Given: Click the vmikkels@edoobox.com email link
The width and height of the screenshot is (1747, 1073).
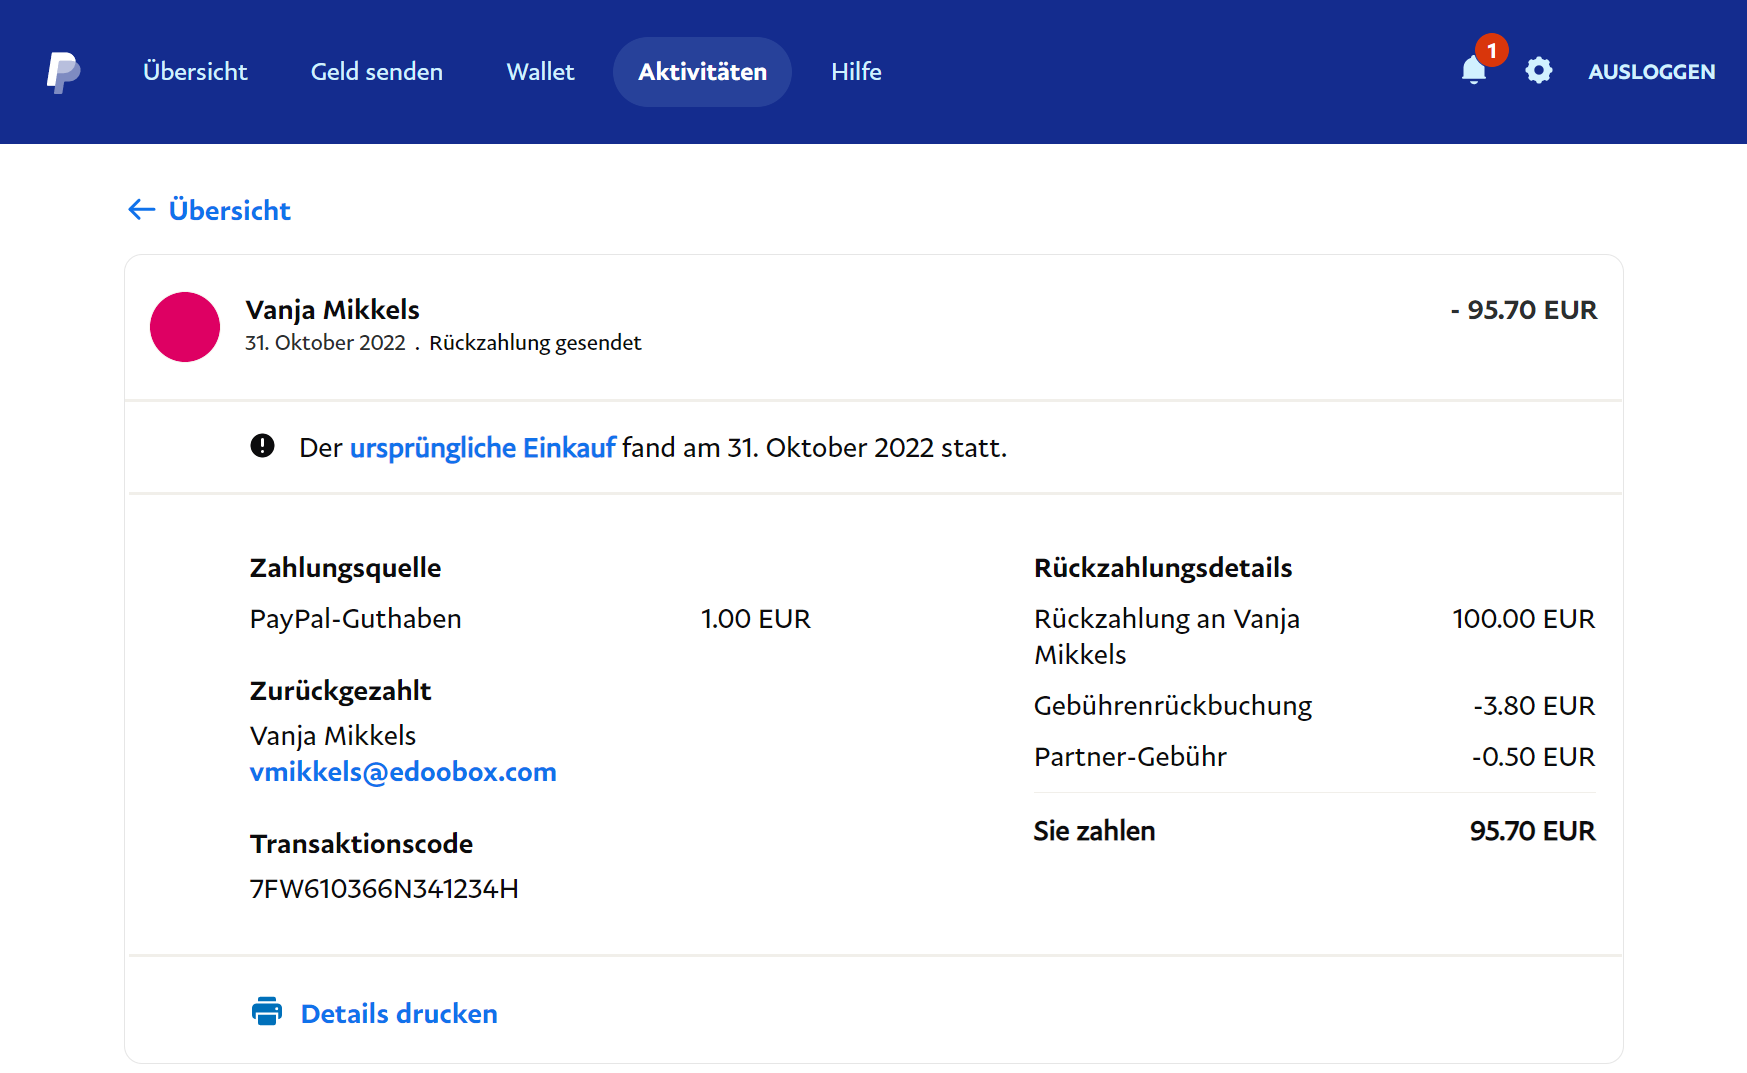Looking at the screenshot, I should pyautogui.click(x=403, y=772).
